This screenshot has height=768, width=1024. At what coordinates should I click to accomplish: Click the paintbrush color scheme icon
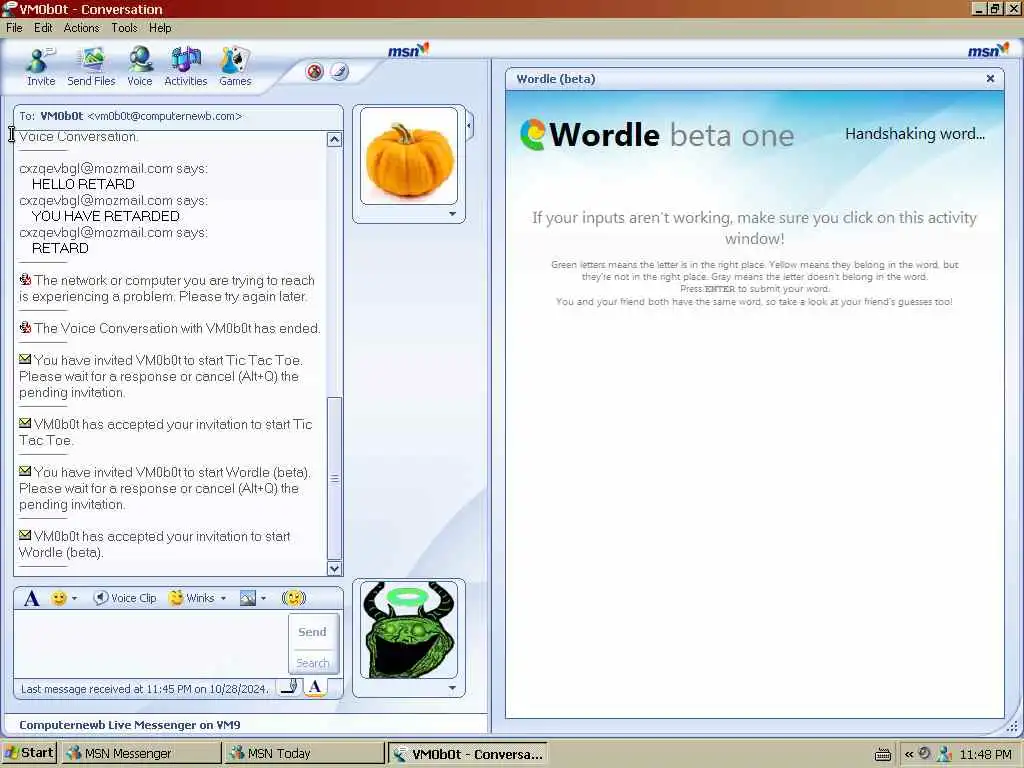[339, 71]
